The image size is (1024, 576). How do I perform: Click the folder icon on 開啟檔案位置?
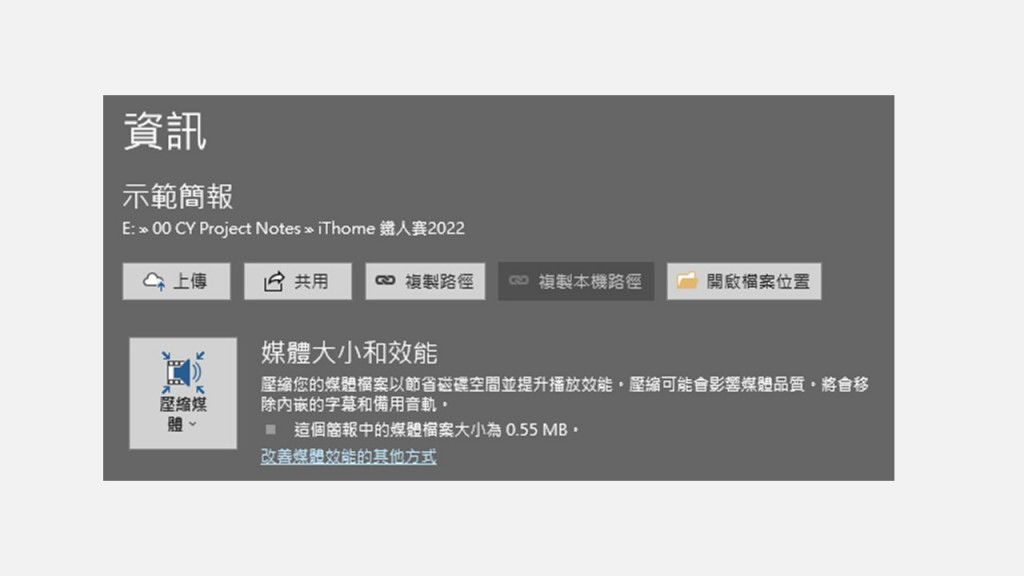coord(687,281)
